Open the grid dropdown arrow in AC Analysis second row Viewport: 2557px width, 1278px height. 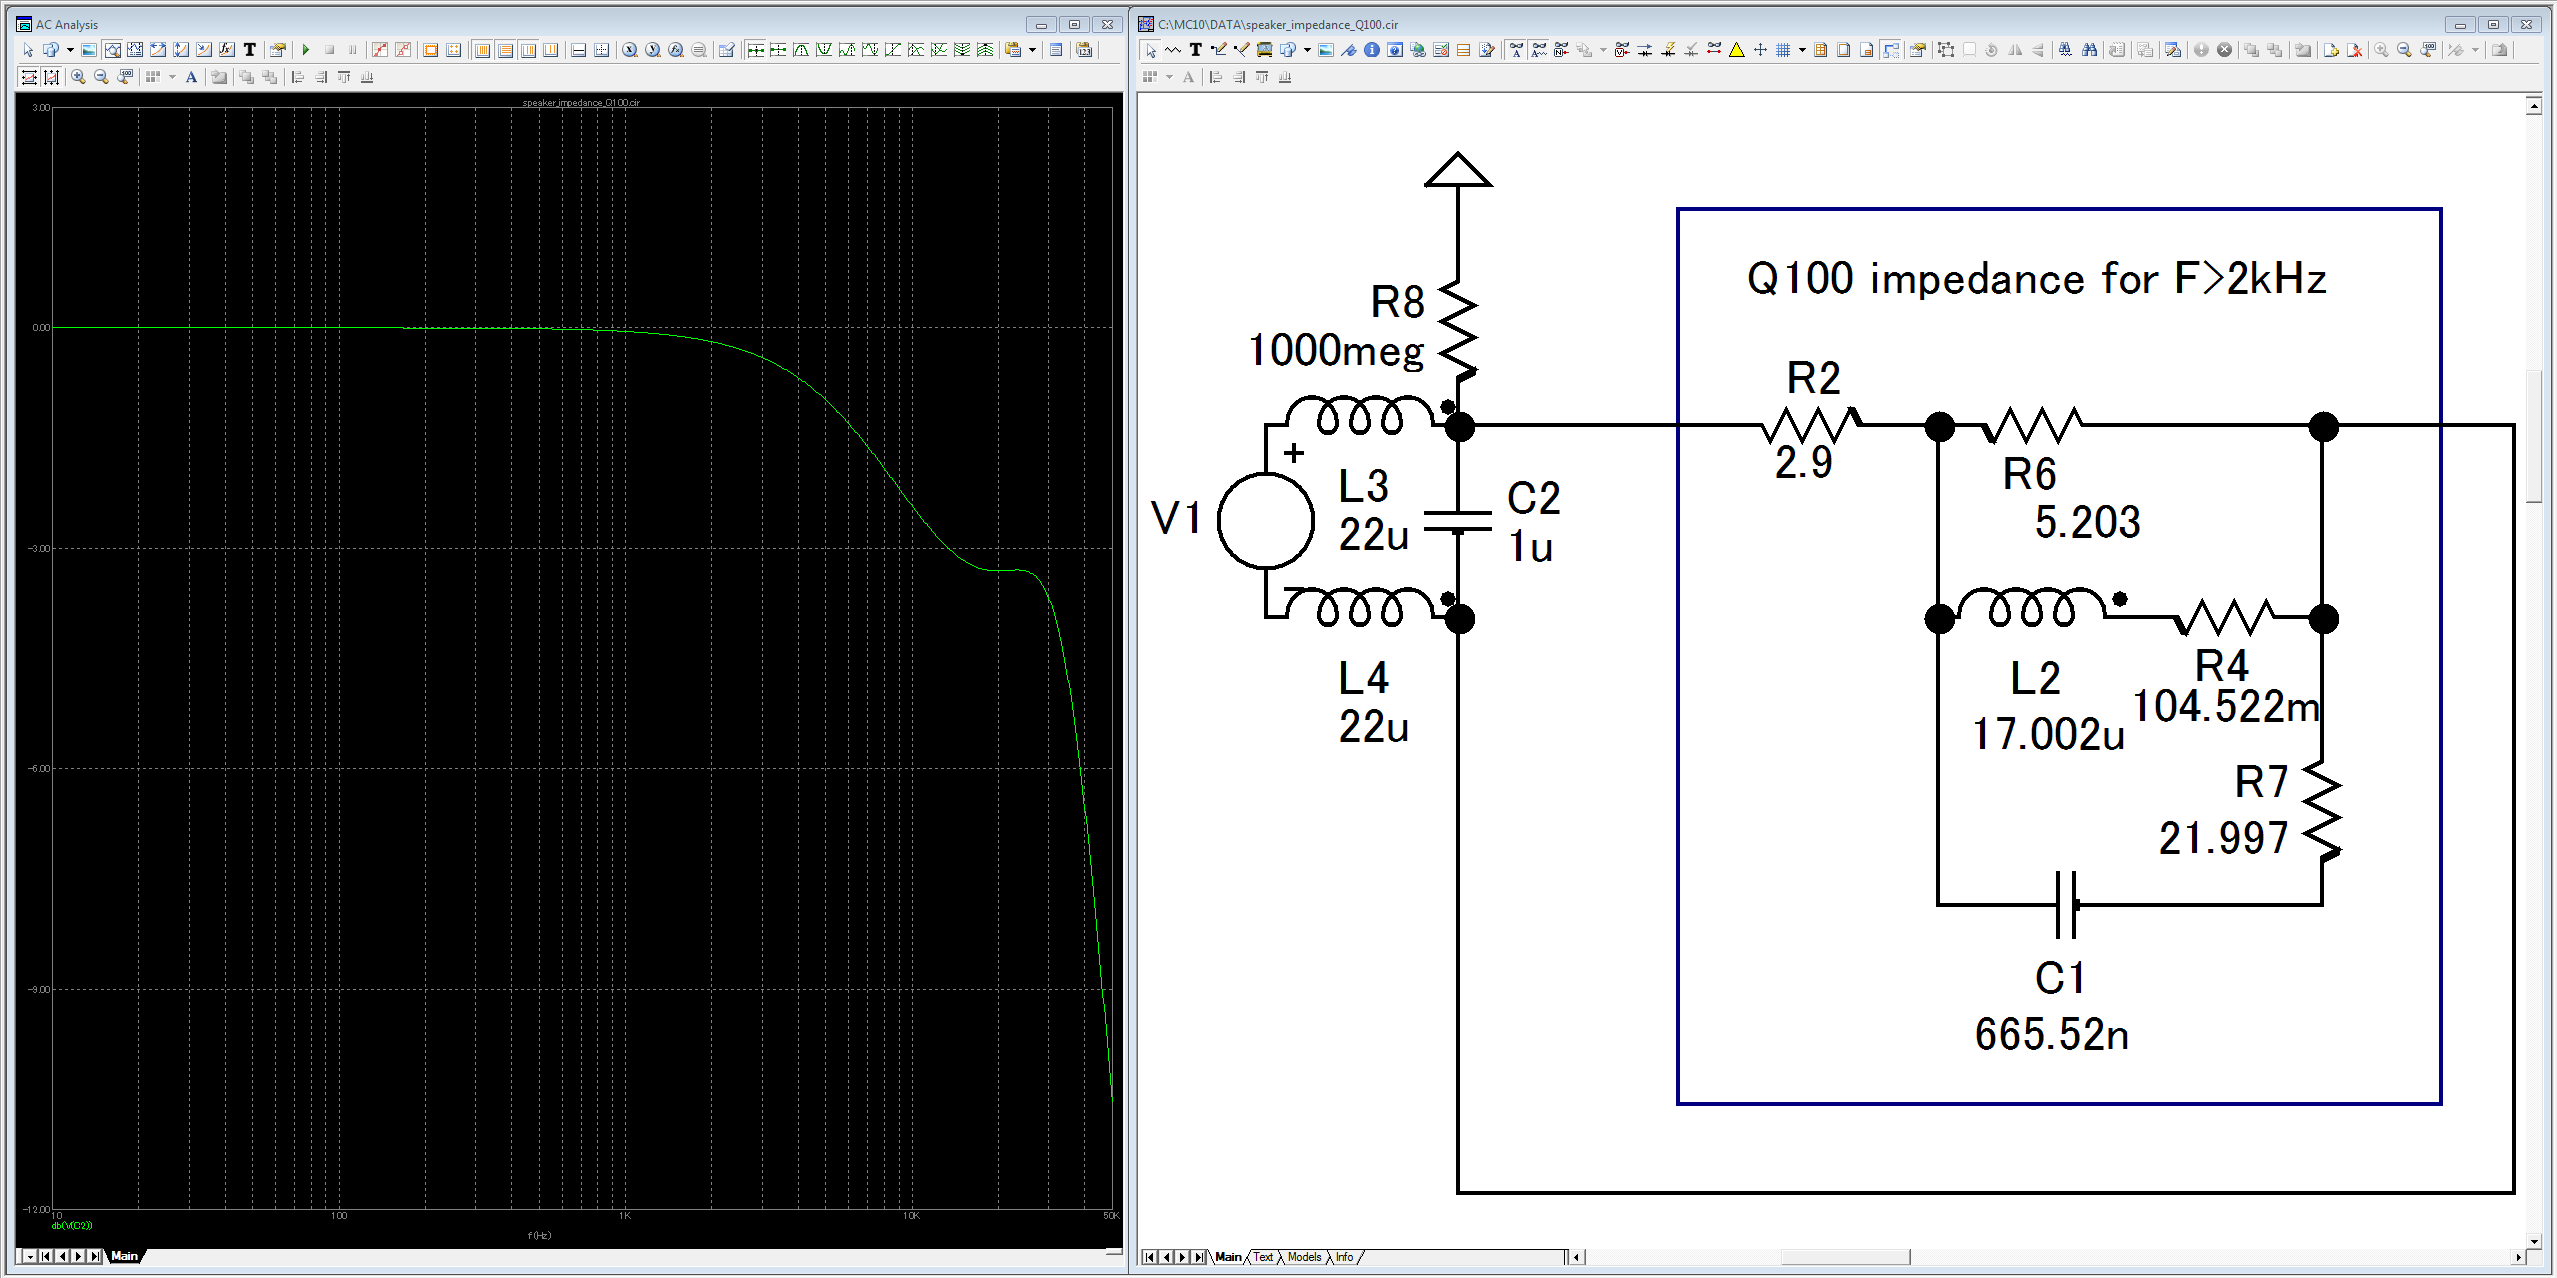coord(172,77)
